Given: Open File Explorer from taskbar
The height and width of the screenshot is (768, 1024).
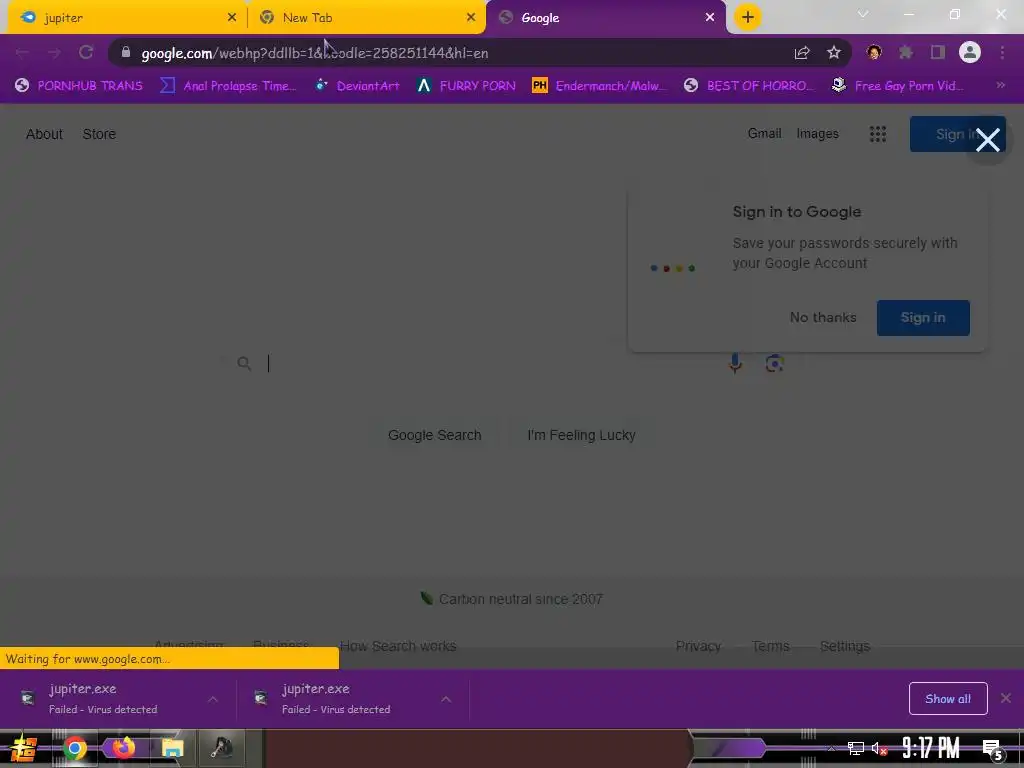Looking at the screenshot, I should pos(172,748).
